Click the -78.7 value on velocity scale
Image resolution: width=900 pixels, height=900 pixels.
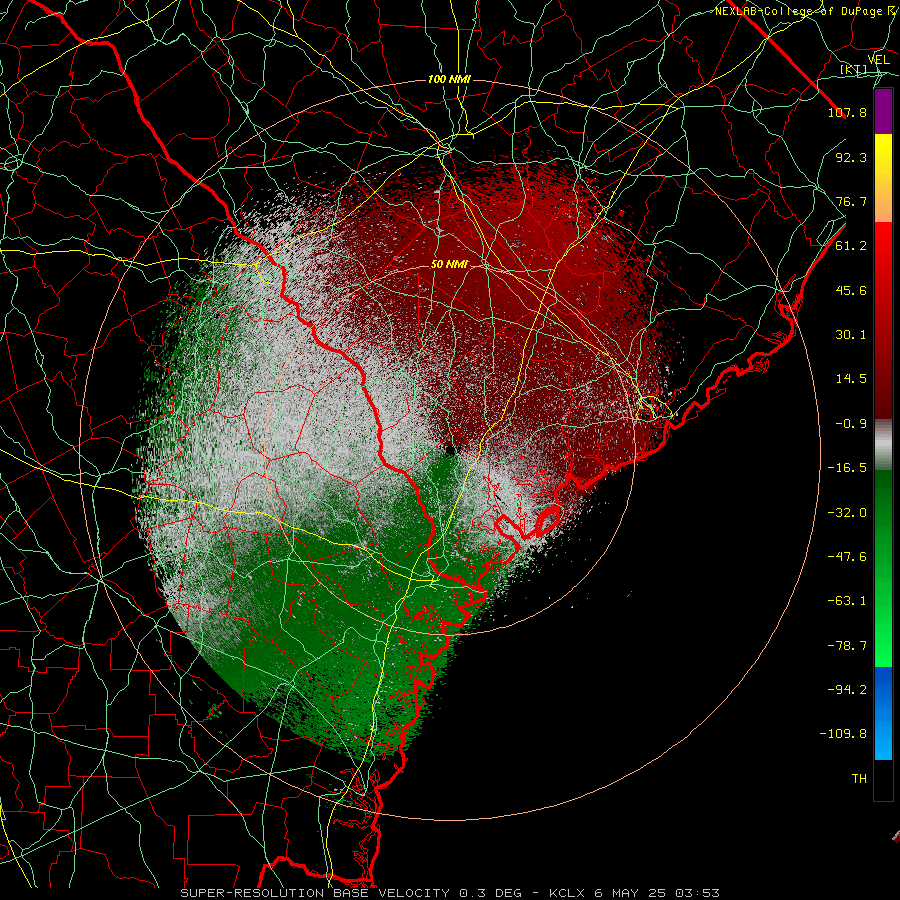pos(847,646)
